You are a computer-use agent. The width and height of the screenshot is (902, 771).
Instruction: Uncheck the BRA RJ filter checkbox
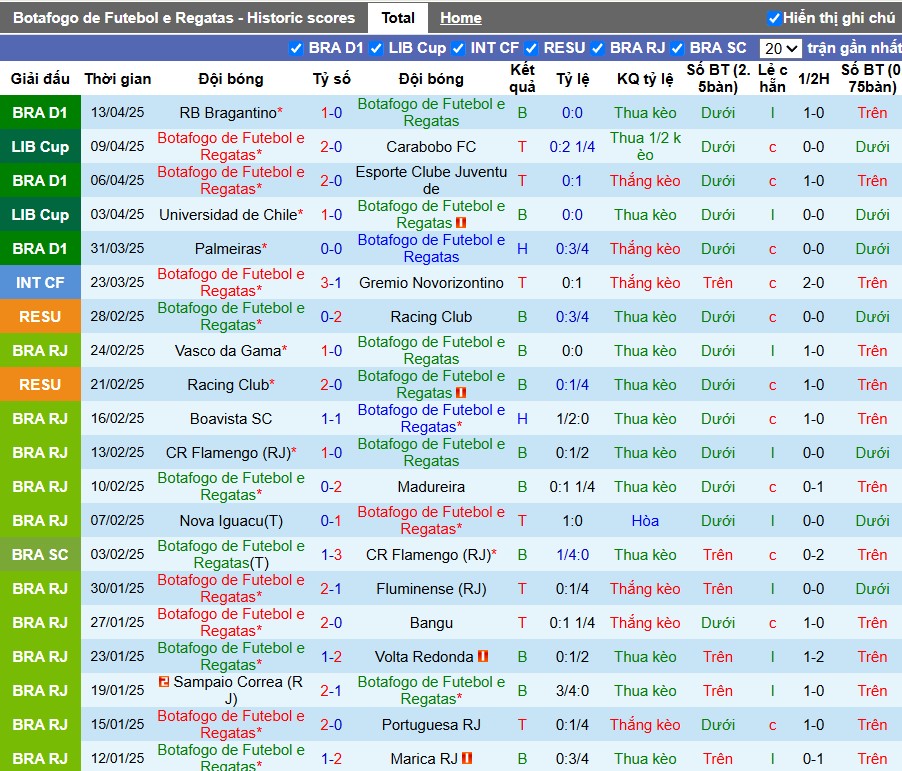coord(597,48)
